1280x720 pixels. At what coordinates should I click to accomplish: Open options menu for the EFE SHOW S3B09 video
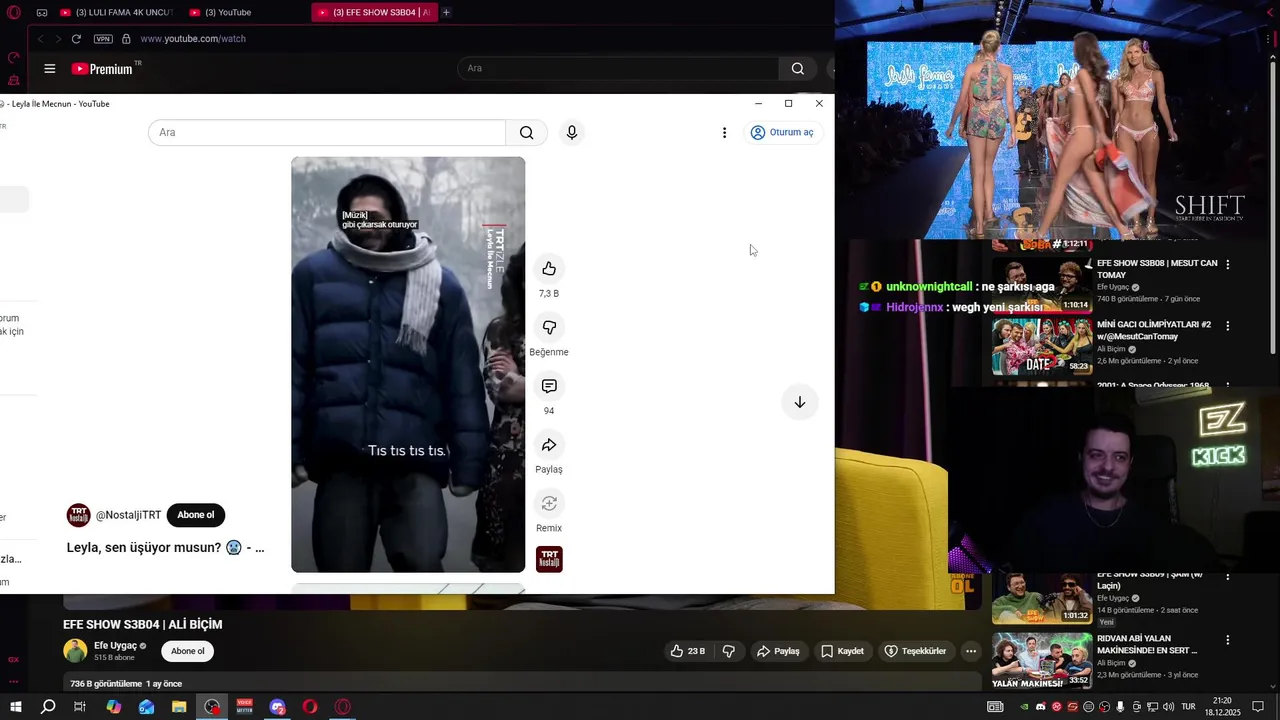[x=1228, y=579]
